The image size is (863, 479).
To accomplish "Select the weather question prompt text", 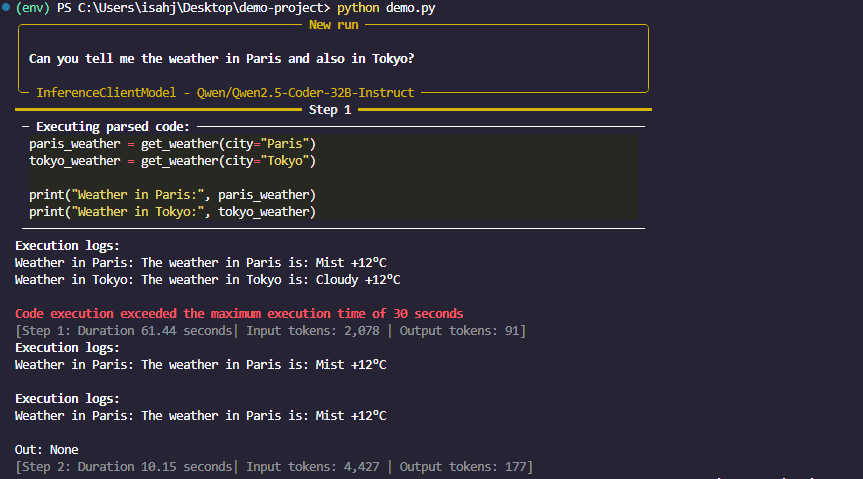I will pyautogui.click(x=221, y=59).
